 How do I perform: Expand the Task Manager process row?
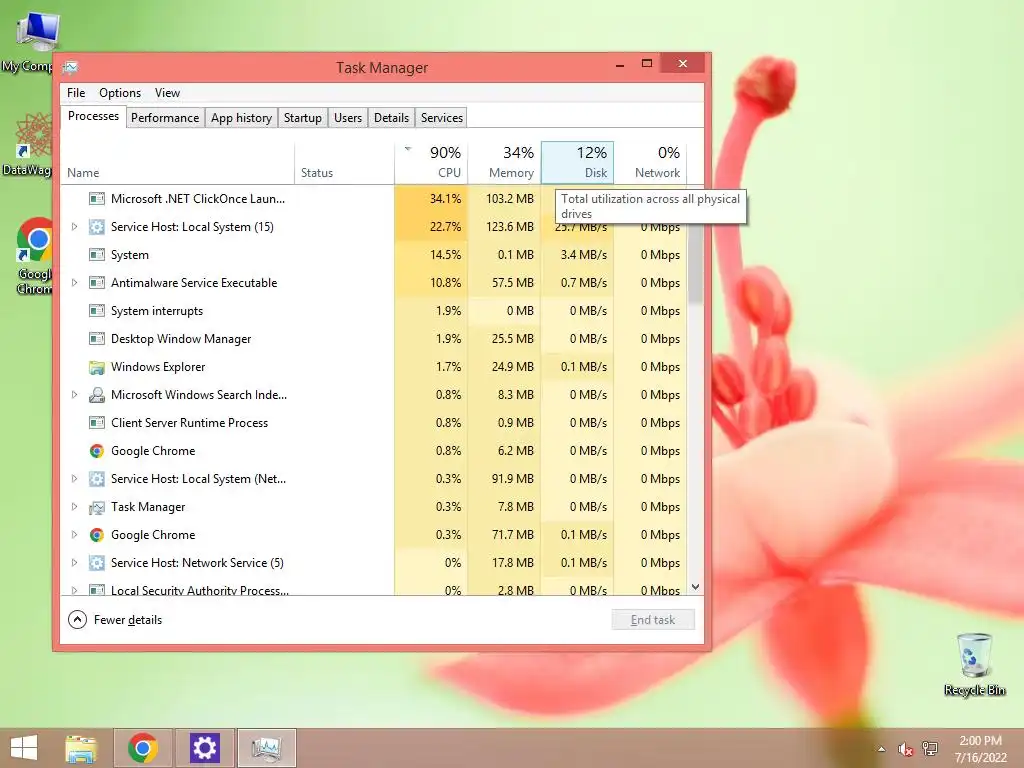pos(74,507)
